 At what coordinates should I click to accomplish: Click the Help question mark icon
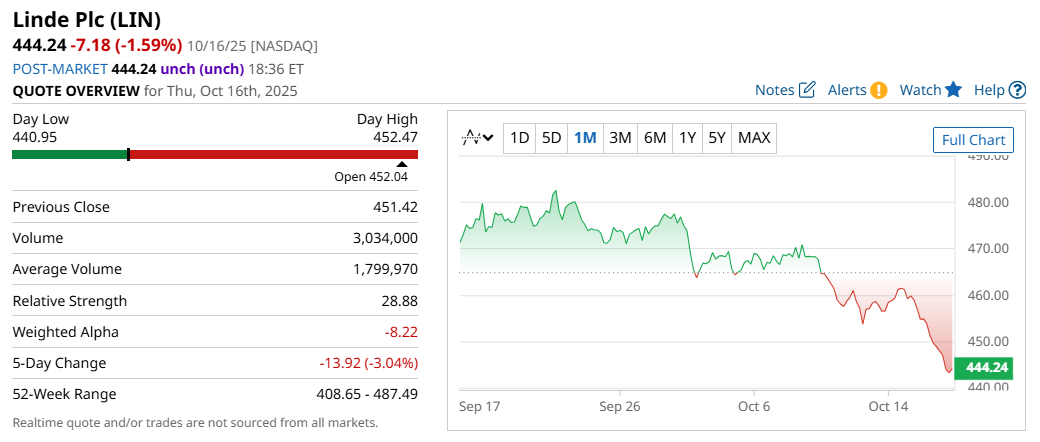1017,90
